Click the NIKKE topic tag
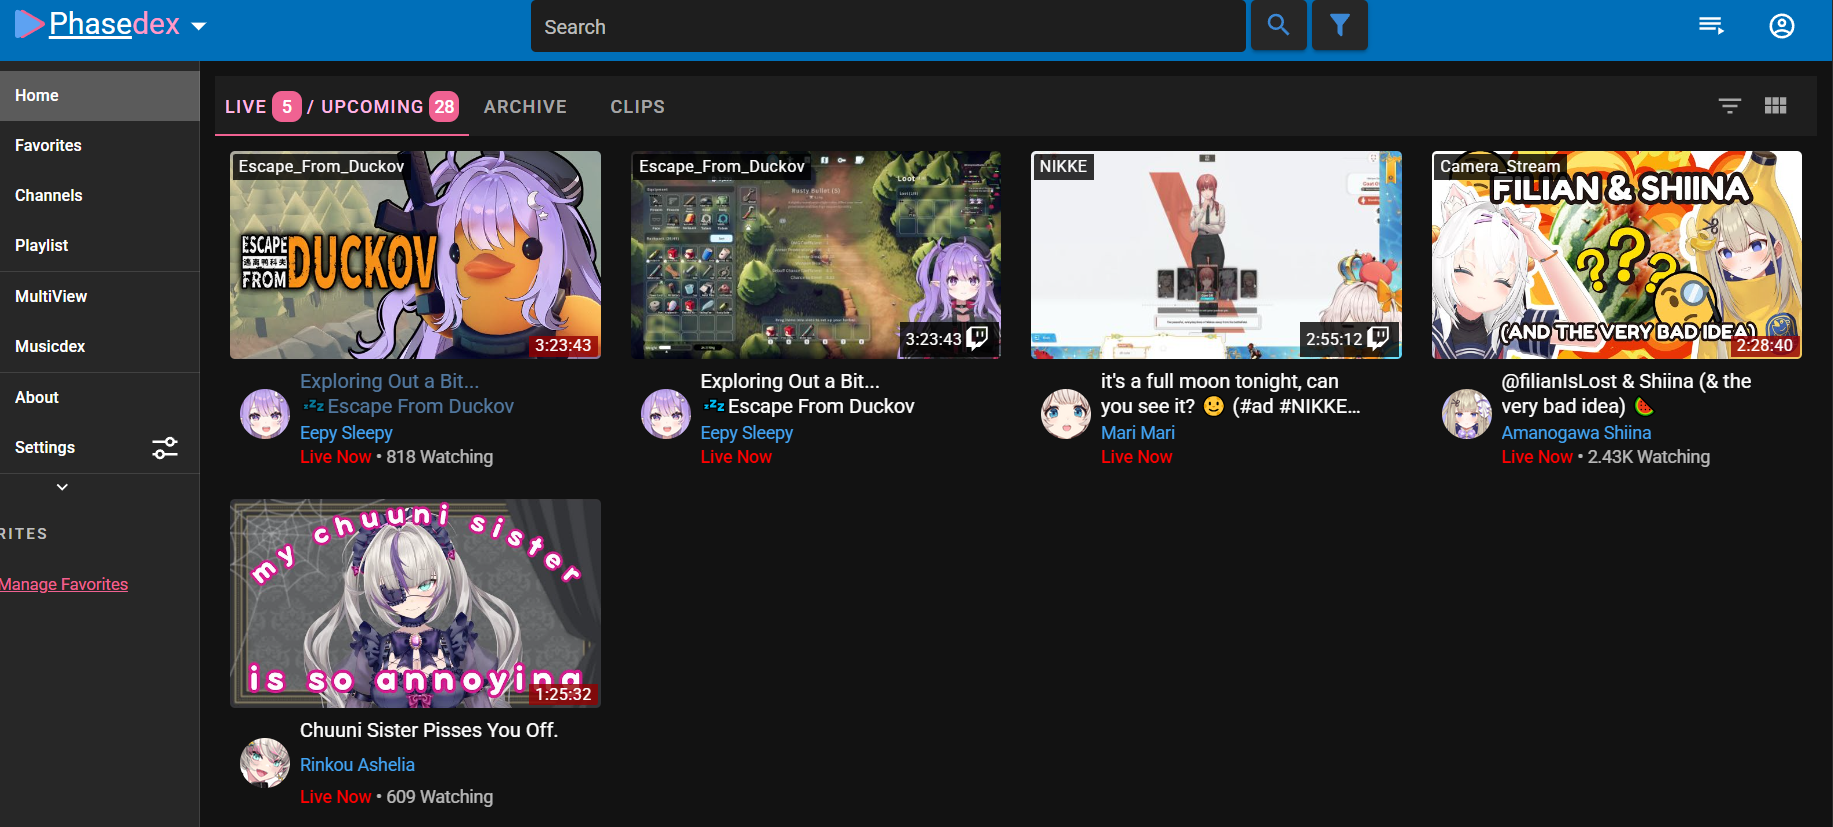This screenshot has height=827, width=1833. click(1063, 166)
